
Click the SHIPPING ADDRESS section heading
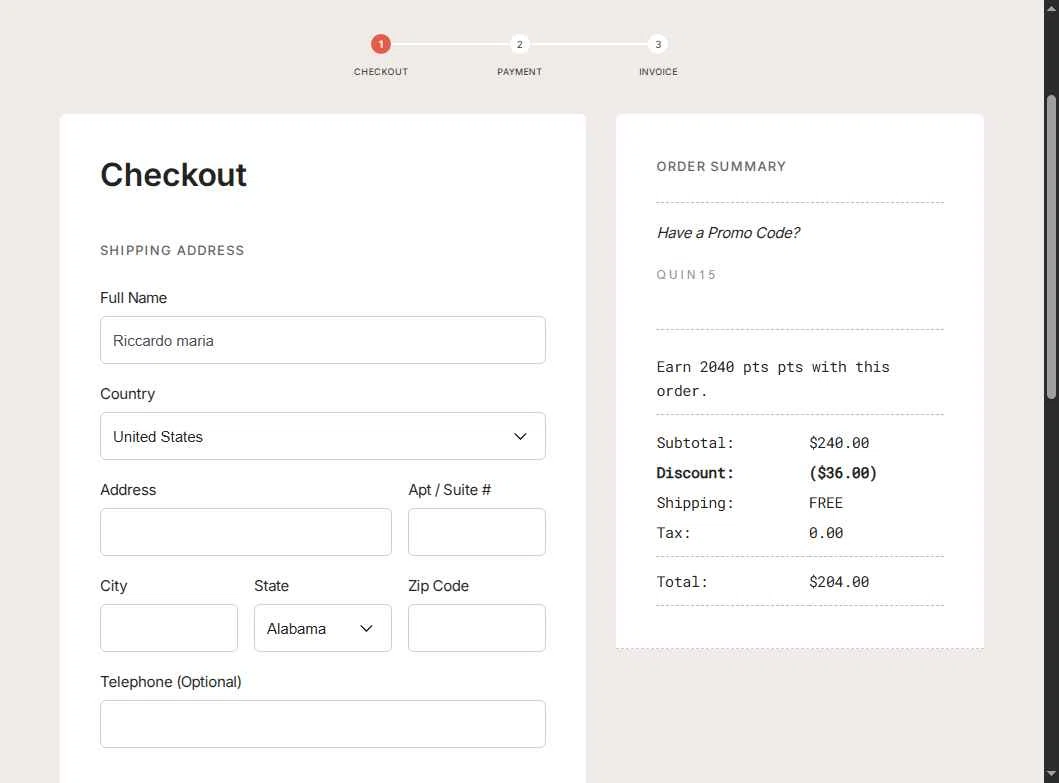[172, 251]
